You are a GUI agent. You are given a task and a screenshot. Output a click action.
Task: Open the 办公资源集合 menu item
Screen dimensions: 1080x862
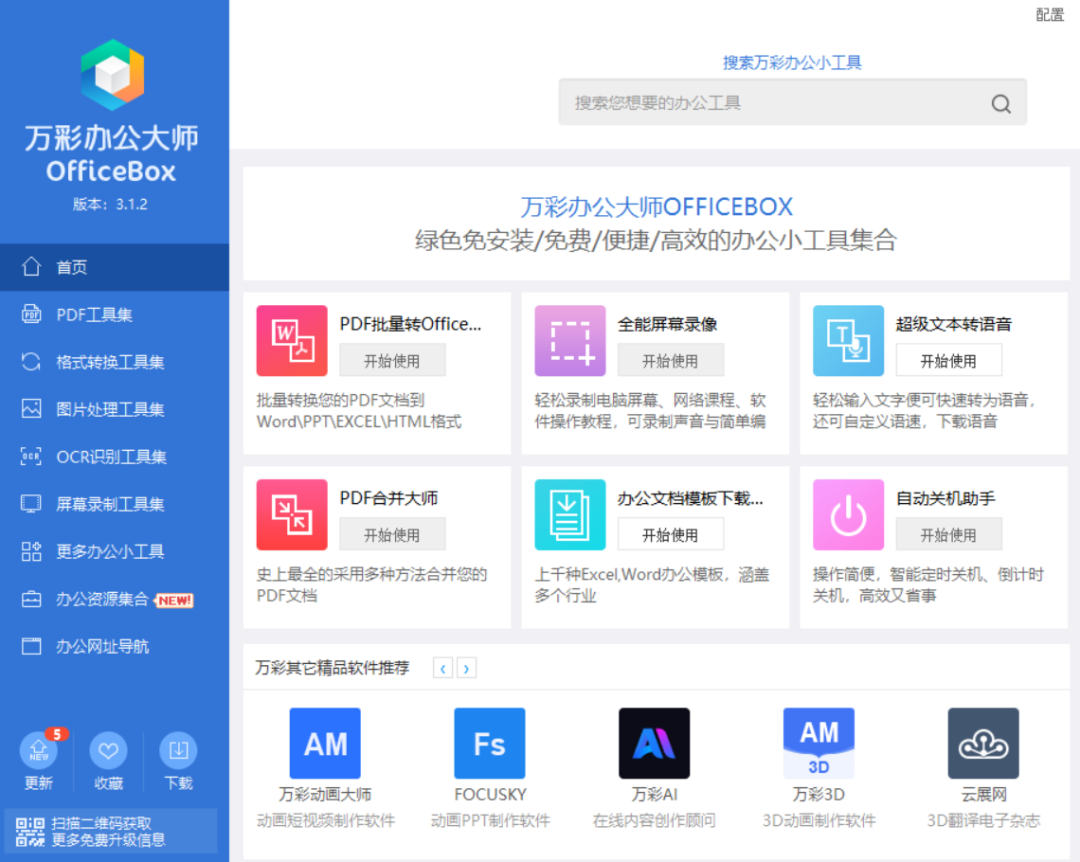coord(114,599)
